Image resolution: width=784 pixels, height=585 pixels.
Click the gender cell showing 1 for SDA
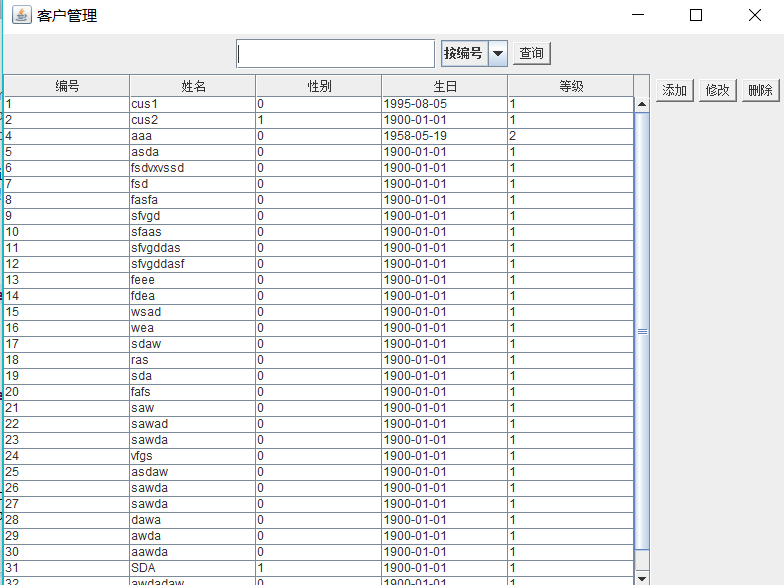(318, 568)
